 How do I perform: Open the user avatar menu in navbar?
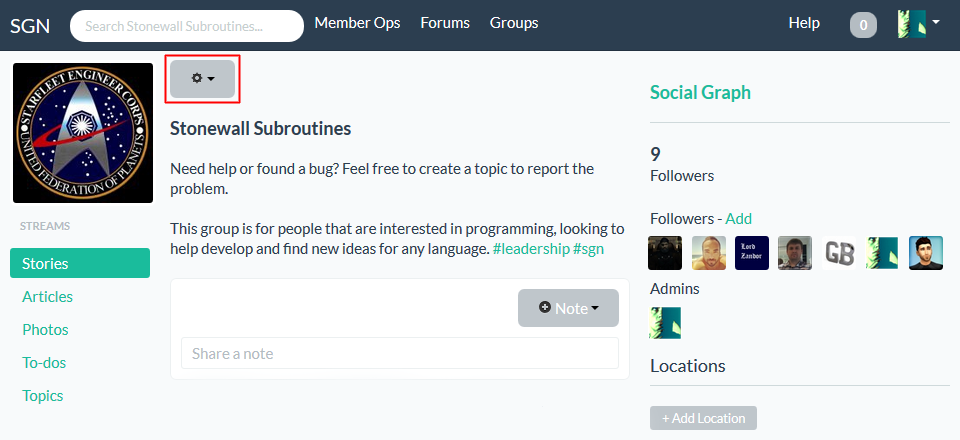click(x=918, y=24)
